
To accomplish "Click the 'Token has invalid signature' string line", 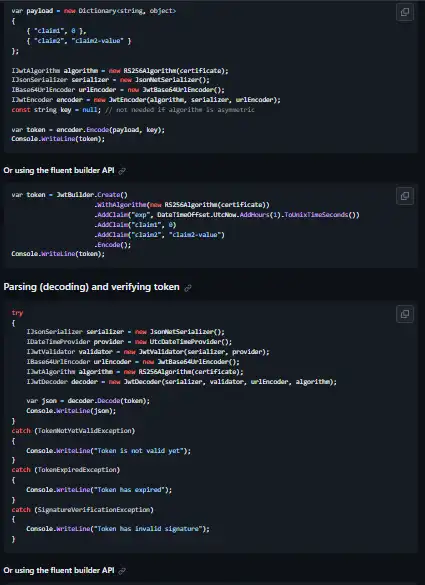I will click(x=118, y=529).
